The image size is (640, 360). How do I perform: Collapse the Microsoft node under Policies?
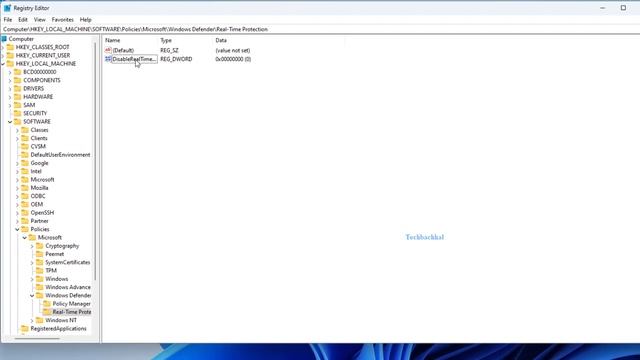pos(24,238)
